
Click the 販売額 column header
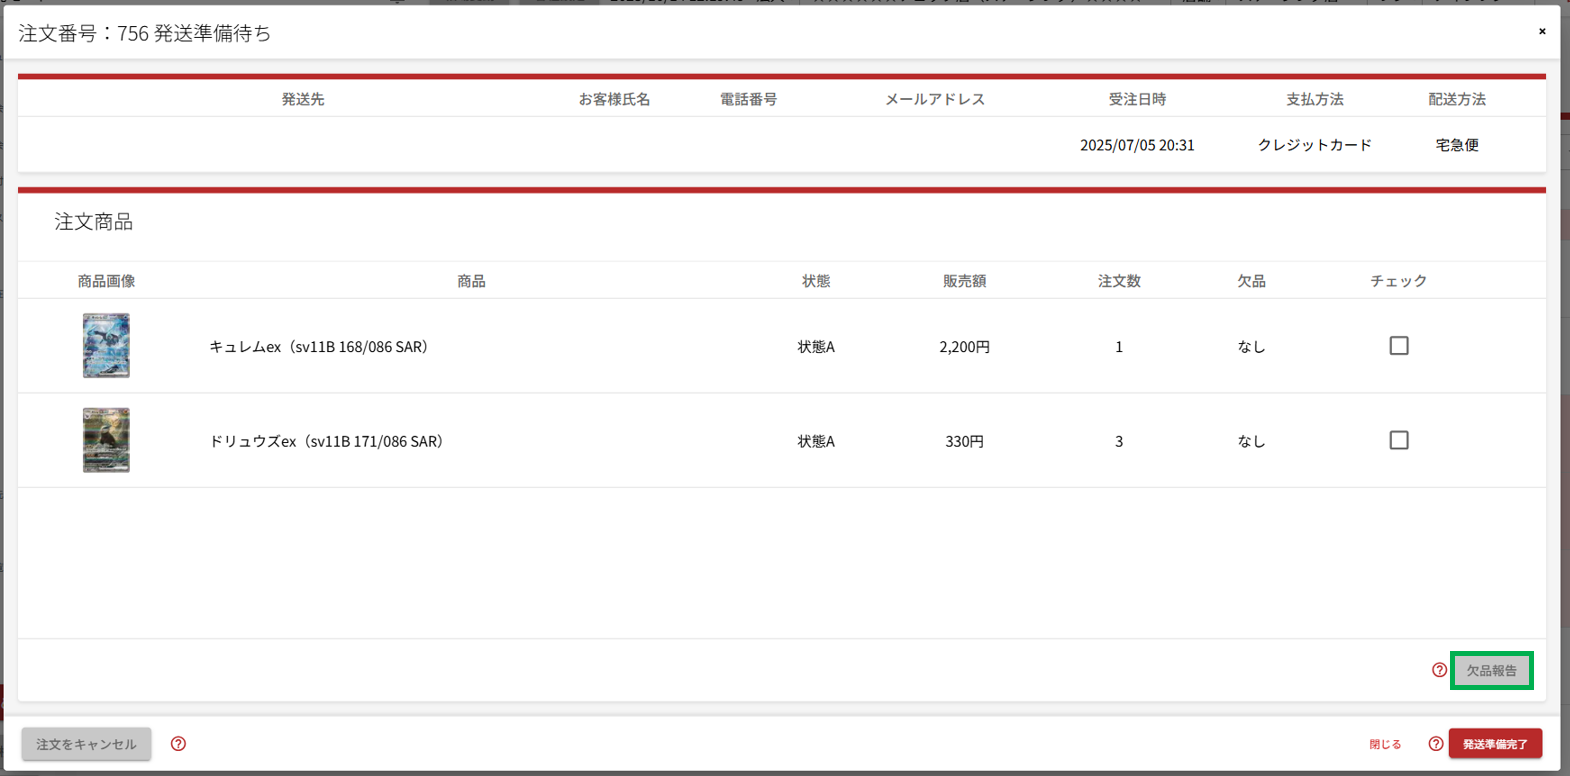[x=964, y=281]
